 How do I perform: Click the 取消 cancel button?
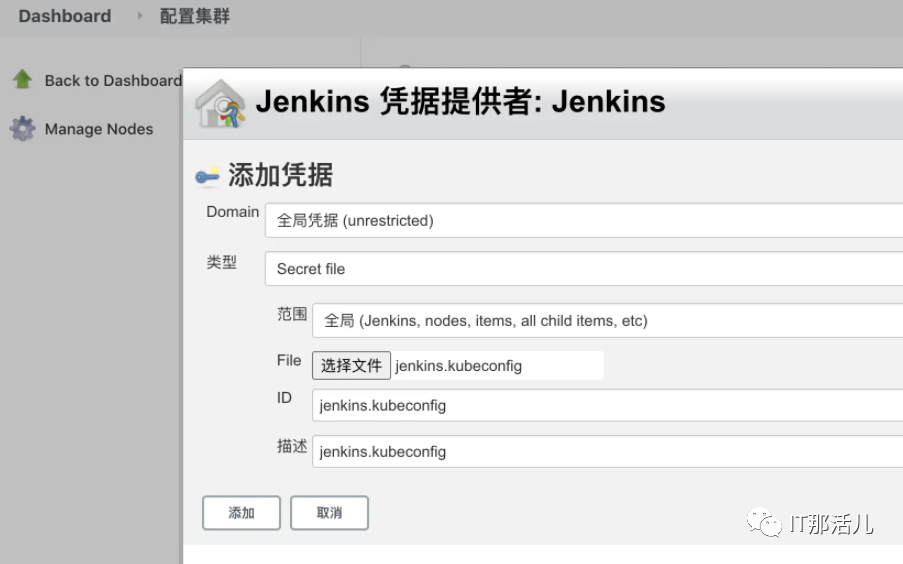click(329, 513)
